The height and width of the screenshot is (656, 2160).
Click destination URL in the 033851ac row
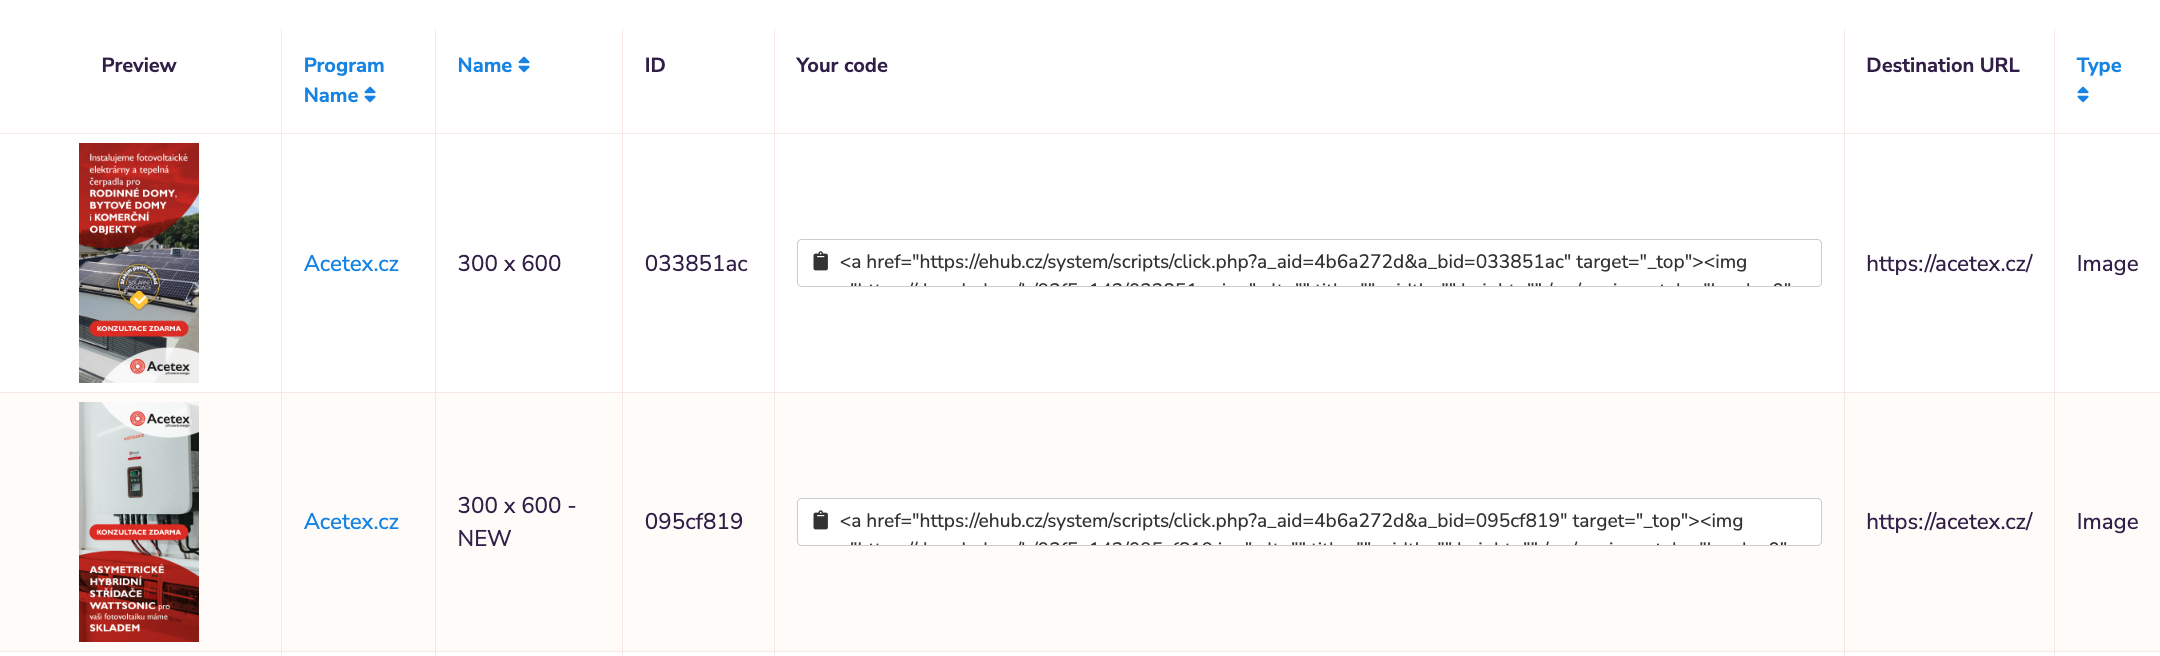click(x=1948, y=264)
